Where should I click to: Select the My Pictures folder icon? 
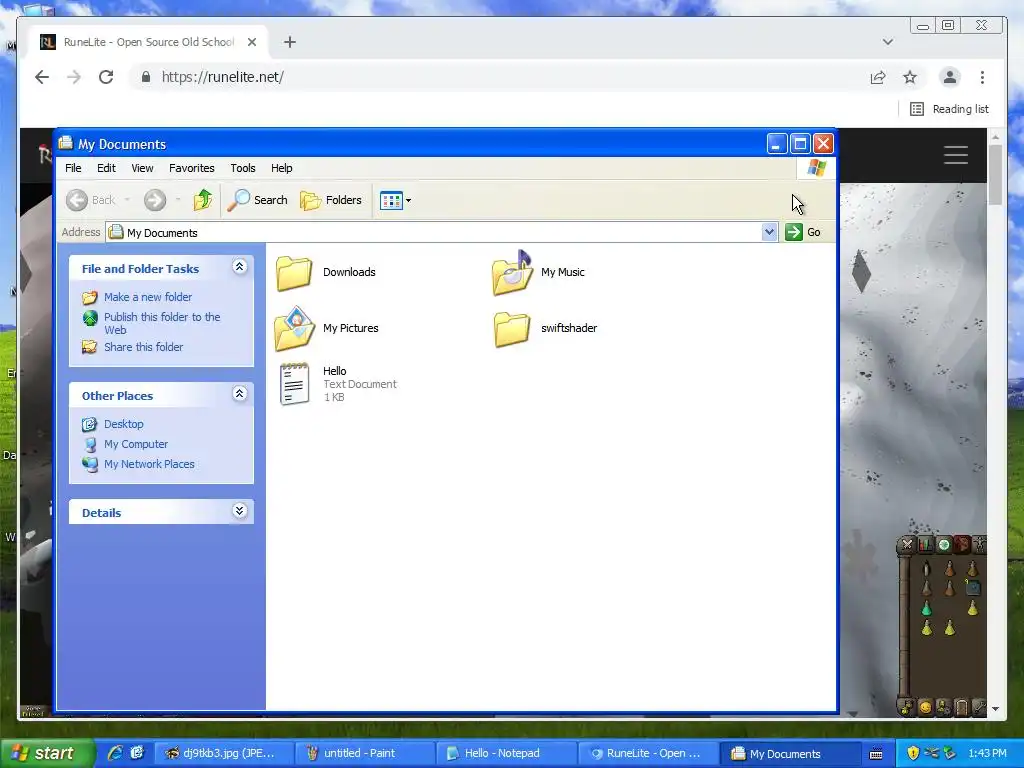click(295, 328)
